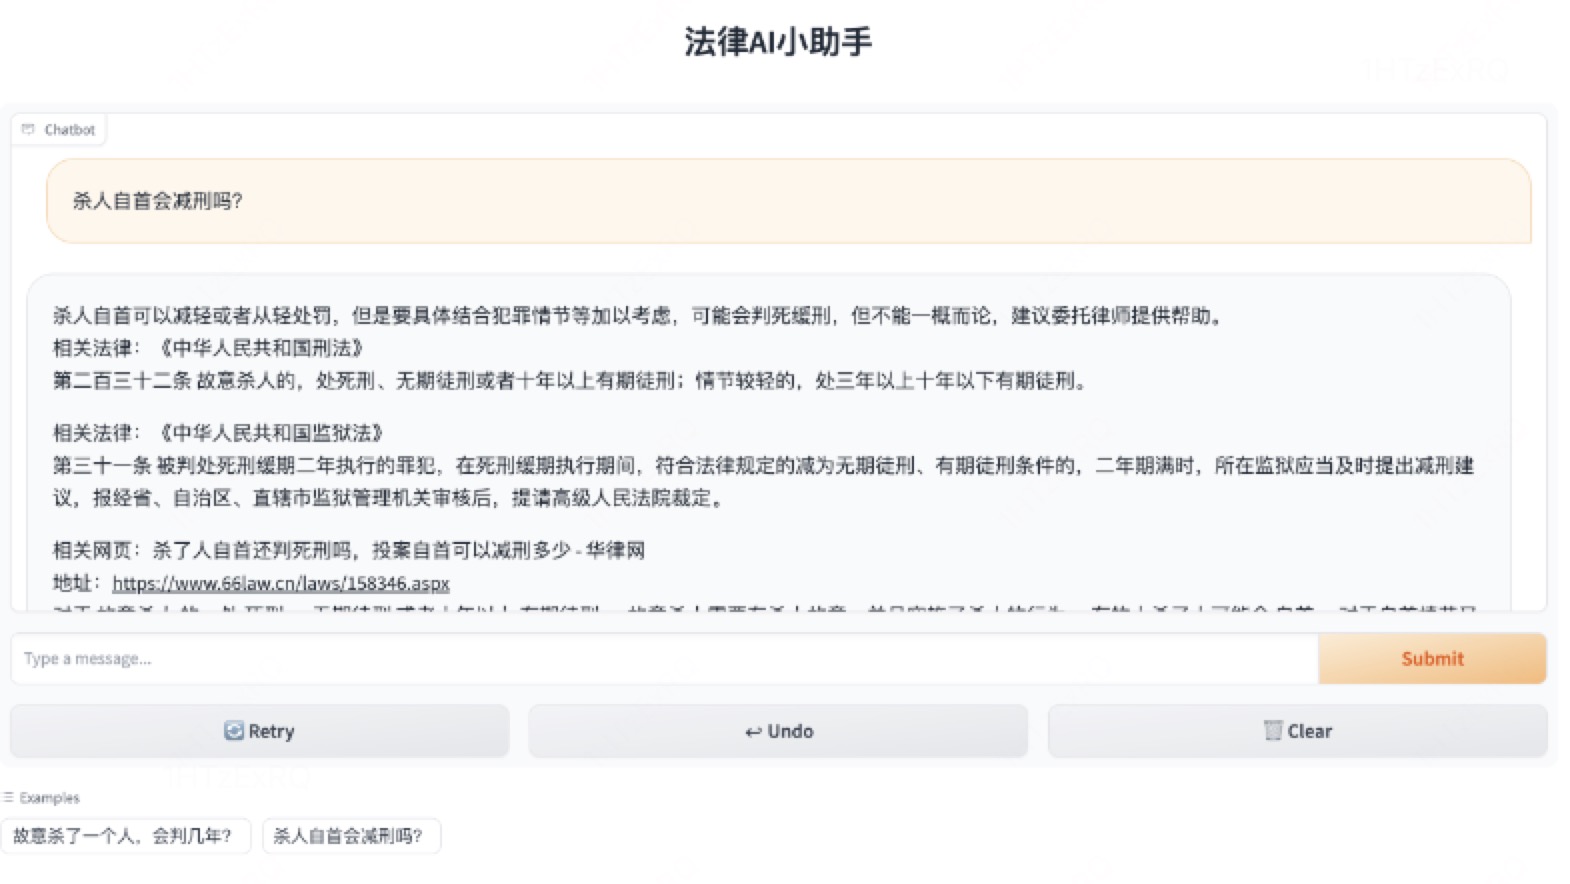Click the user question bubble in the chat

pyautogui.click(x=788, y=201)
